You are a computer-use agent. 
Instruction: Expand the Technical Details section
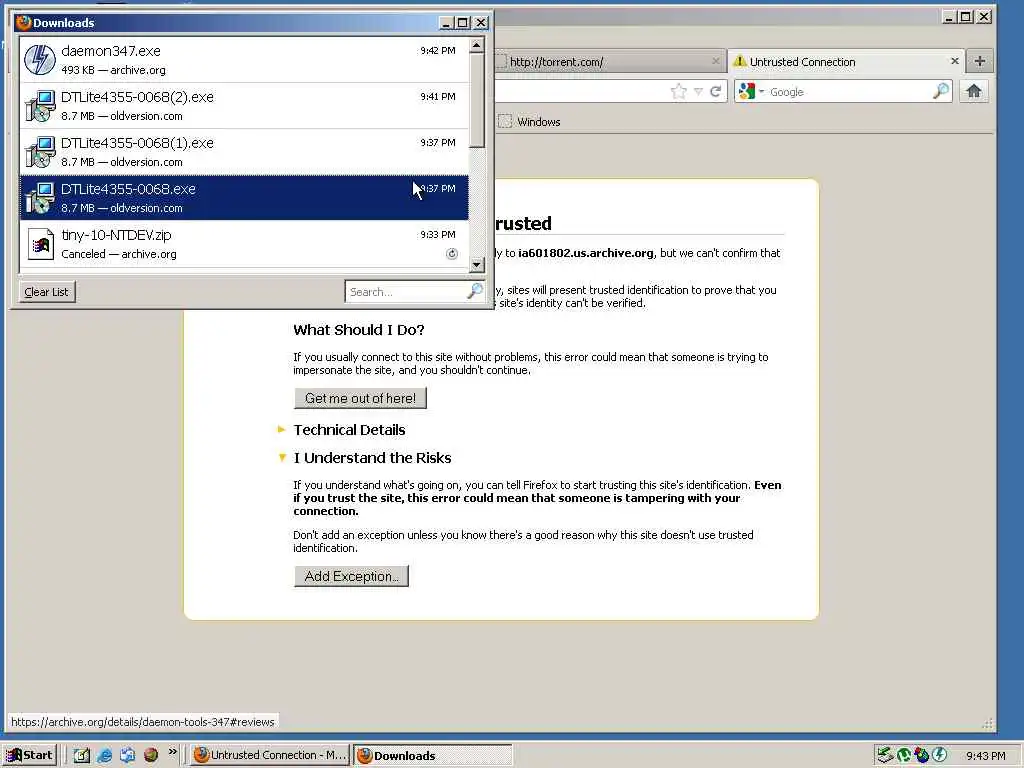281,429
